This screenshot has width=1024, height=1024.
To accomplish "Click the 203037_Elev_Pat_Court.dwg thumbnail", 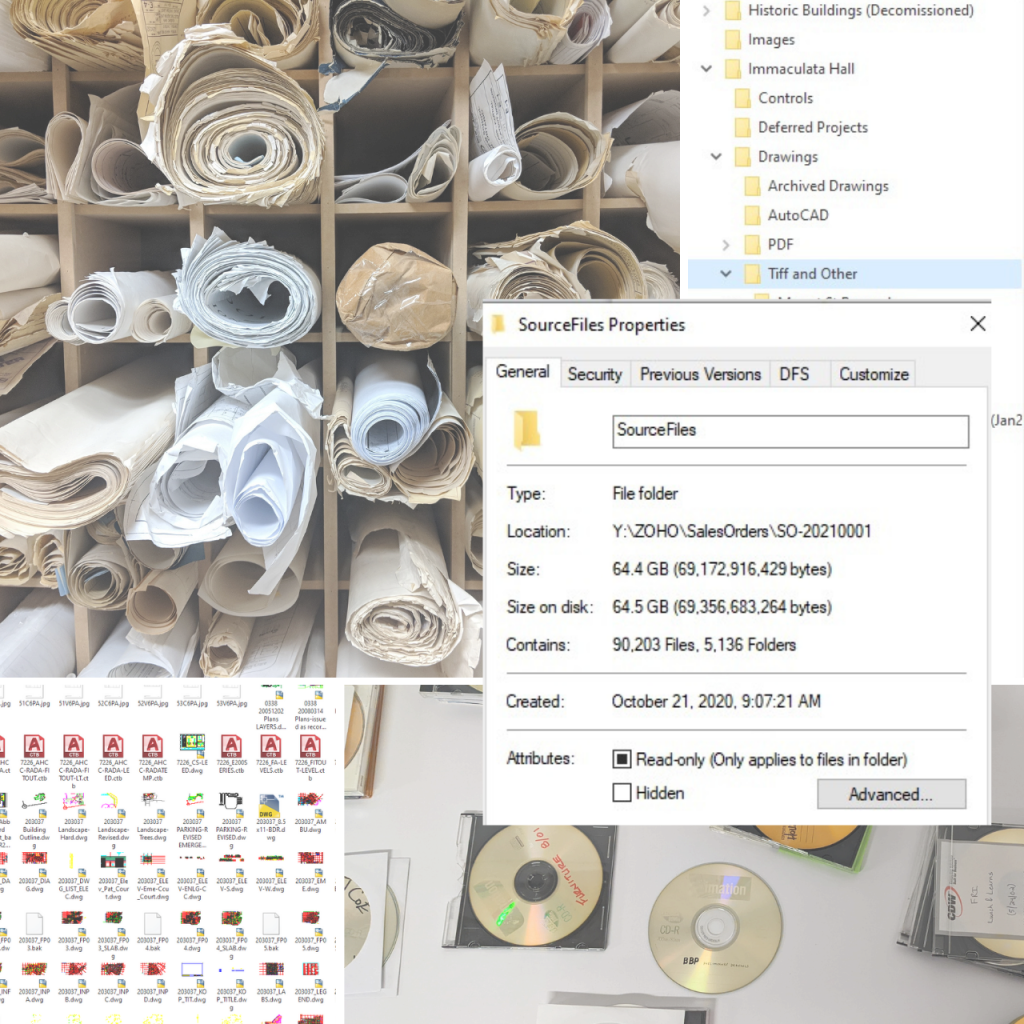I will [113, 860].
